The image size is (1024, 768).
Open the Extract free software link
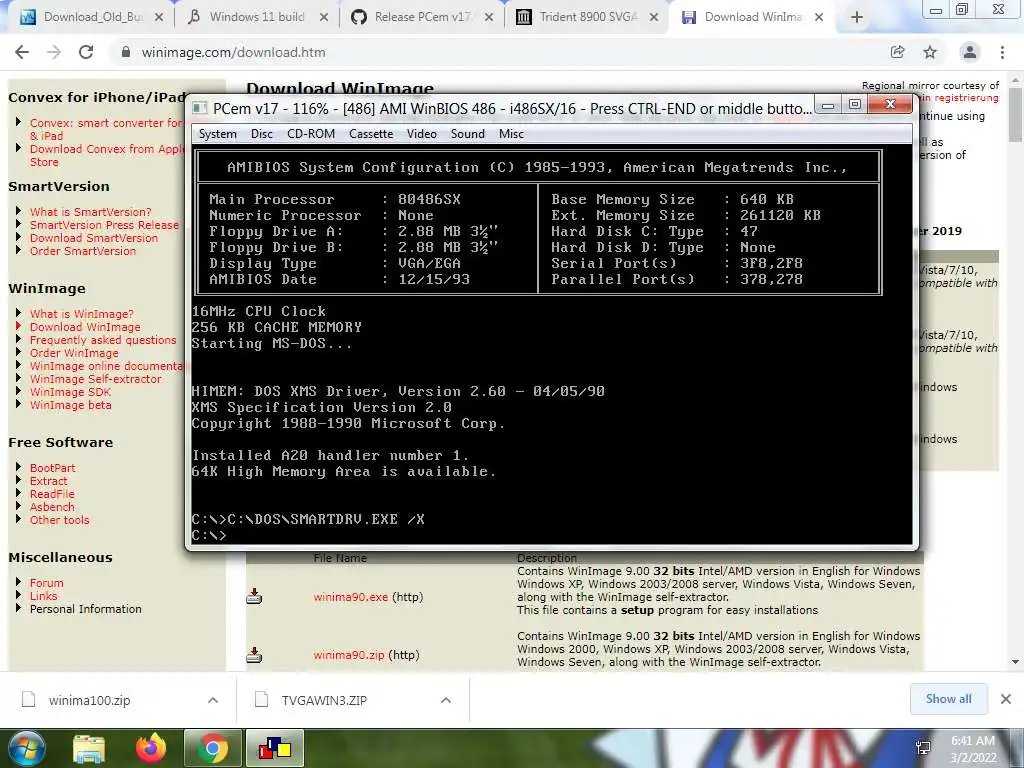pyautogui.click(x=48, y=481)
